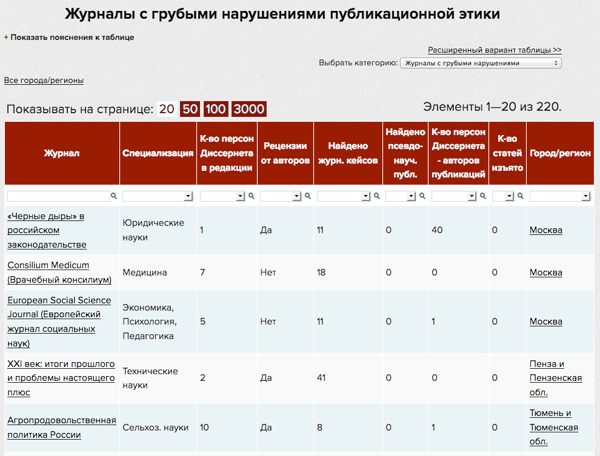Show 20 items per page
The image size is (600, 456).
[166, 109]
